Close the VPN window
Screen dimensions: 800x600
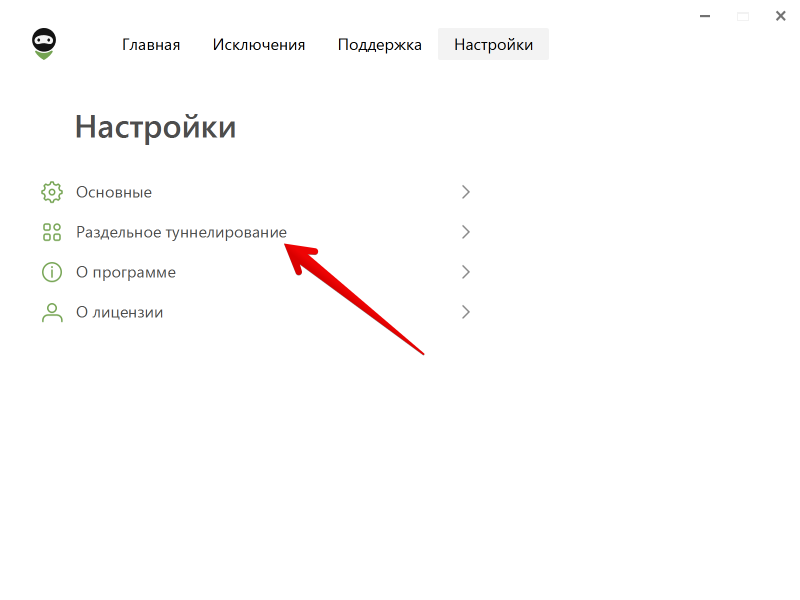[x=781, y=16]
